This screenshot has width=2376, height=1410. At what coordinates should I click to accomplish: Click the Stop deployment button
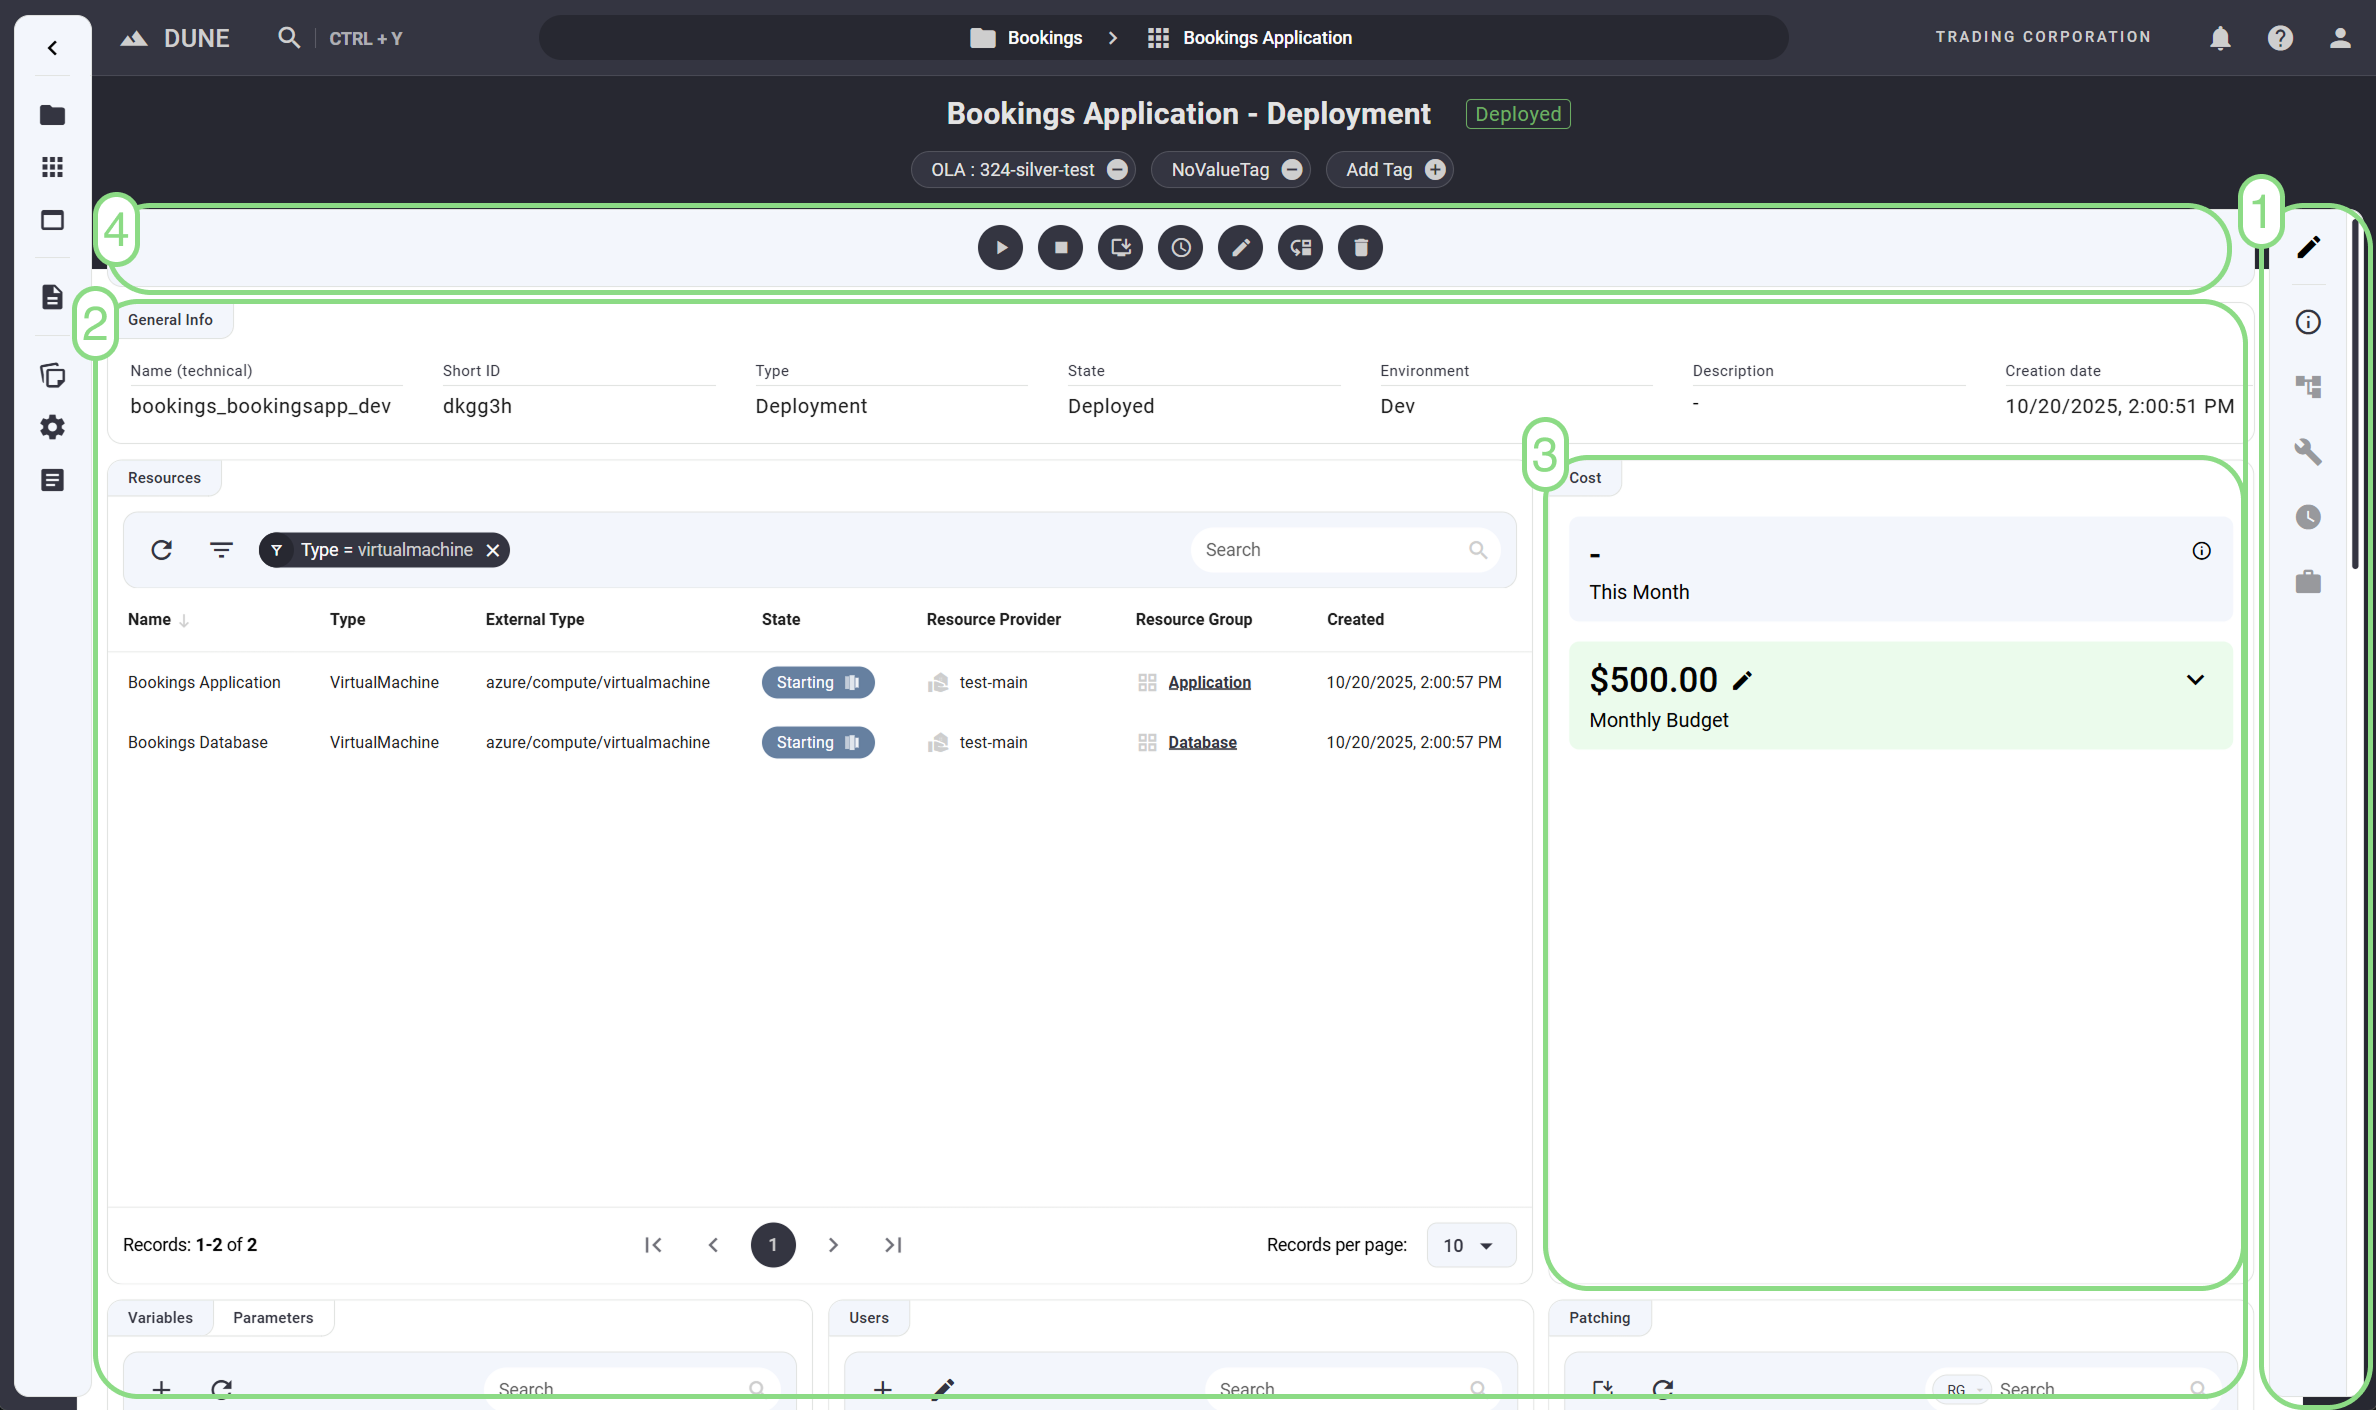(1060, 248)
